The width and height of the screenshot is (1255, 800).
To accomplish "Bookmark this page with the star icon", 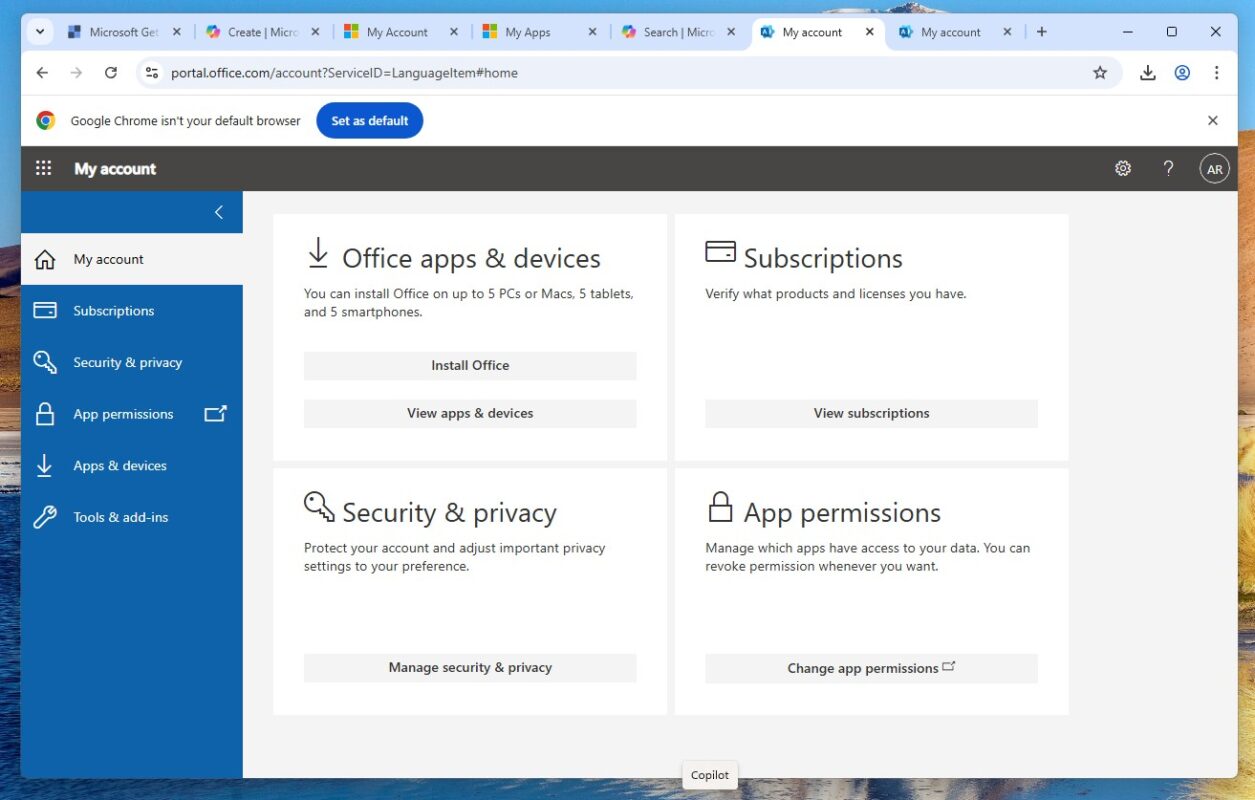I will click(1100, 73).
